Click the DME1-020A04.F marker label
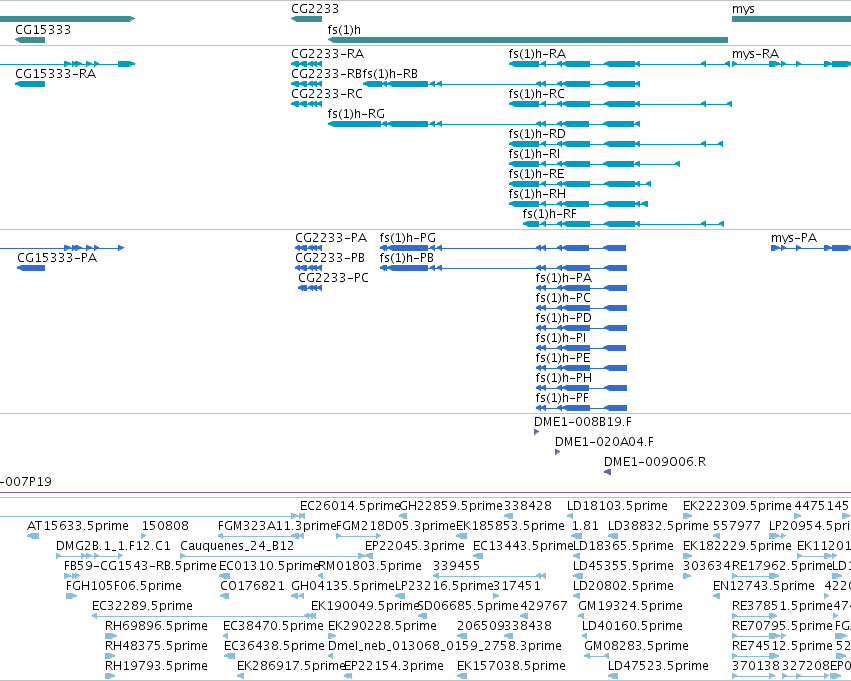The width and height of the screenshot is (851, 681). point(605,442)
